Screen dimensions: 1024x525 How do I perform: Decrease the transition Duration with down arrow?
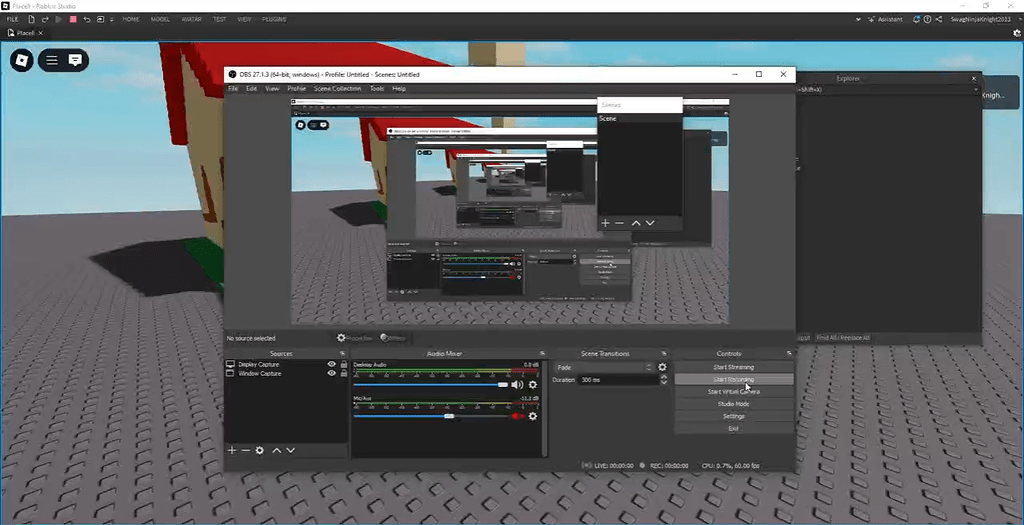(664, 383)
